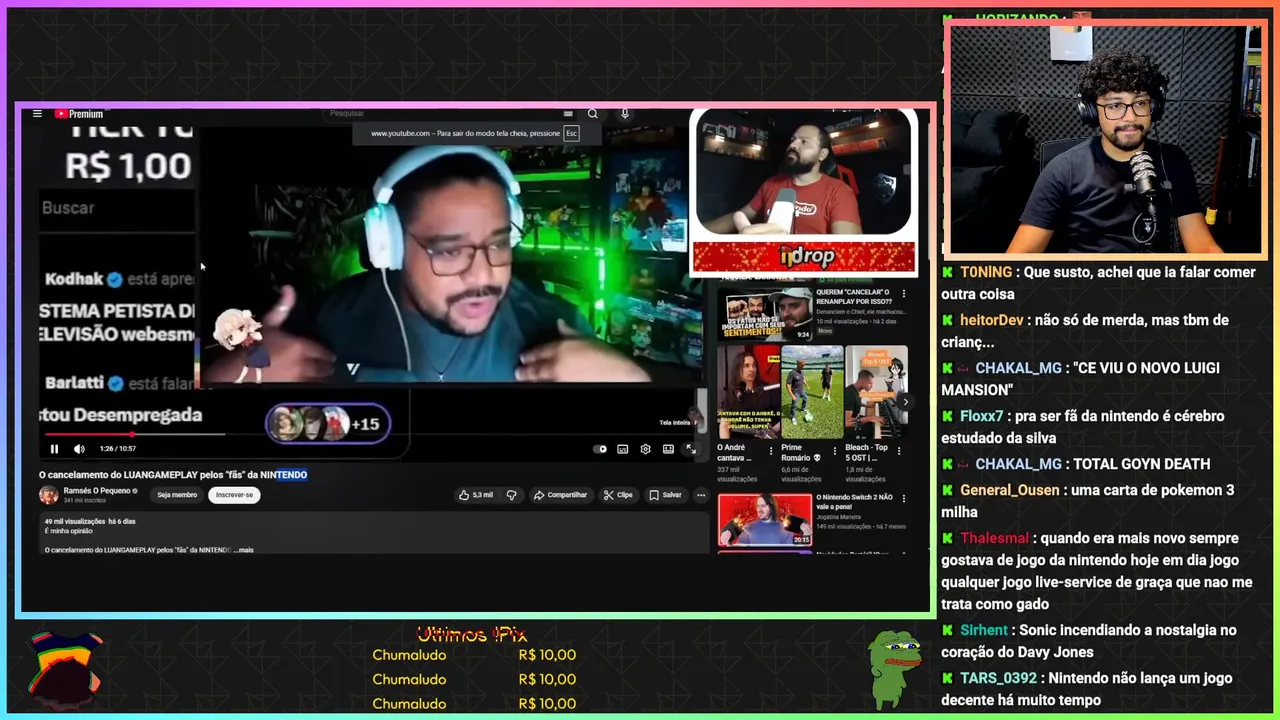
Task: Mute the video with the speaker icon
Action: (79, 449)
